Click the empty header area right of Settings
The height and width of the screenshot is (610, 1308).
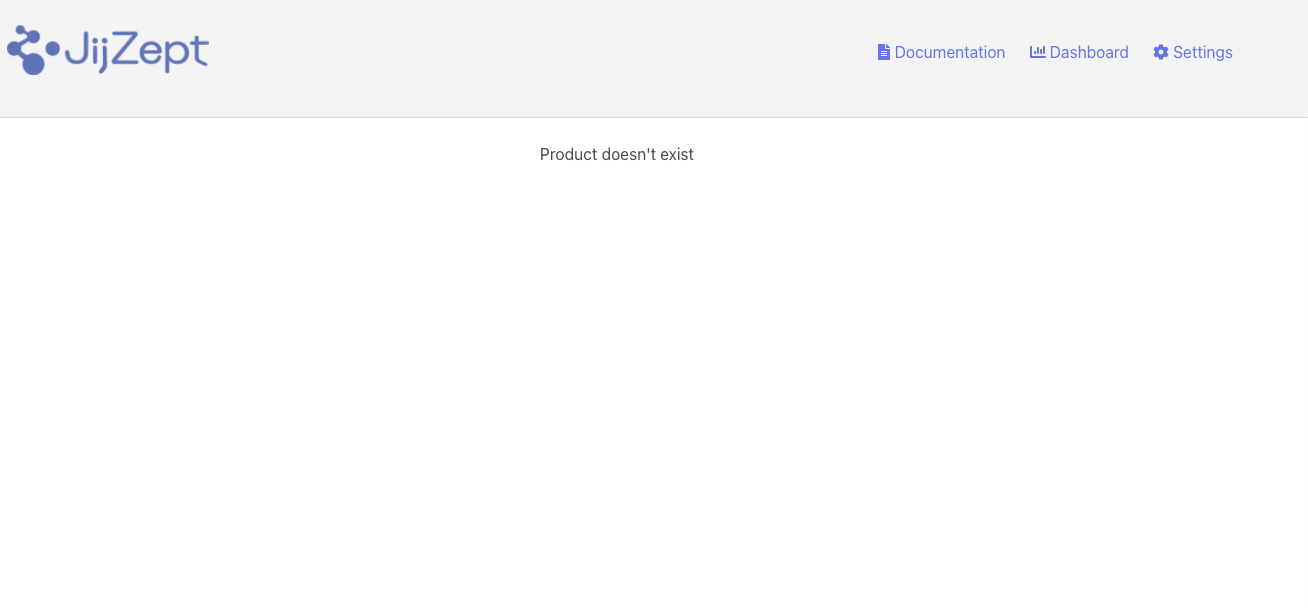(1272, 58)
